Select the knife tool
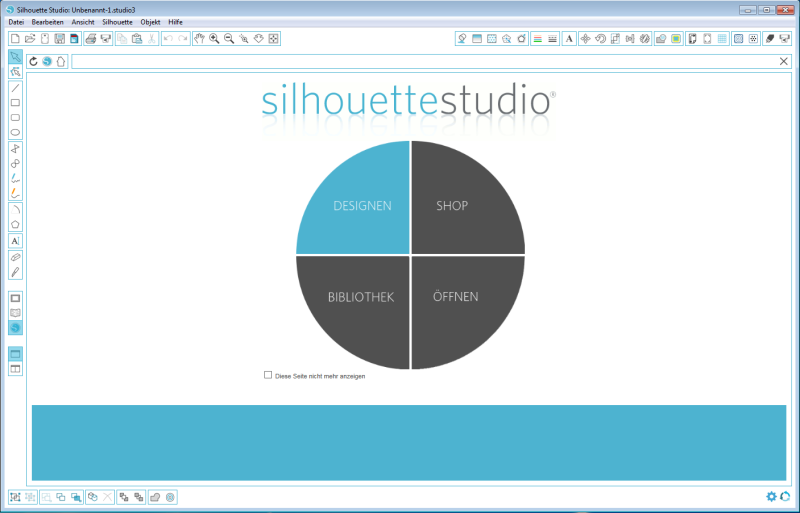 pos(15,272)
